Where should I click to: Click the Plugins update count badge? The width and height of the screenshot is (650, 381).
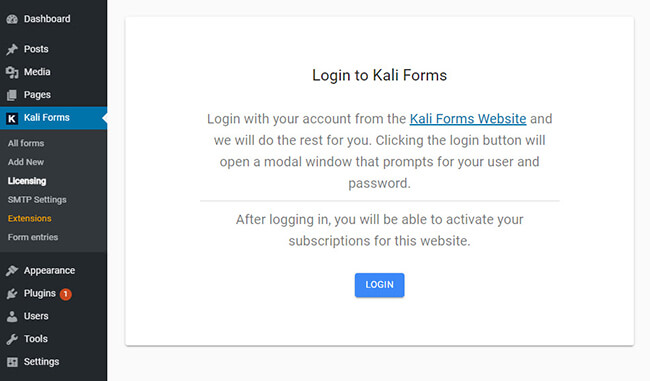point(65,294)
